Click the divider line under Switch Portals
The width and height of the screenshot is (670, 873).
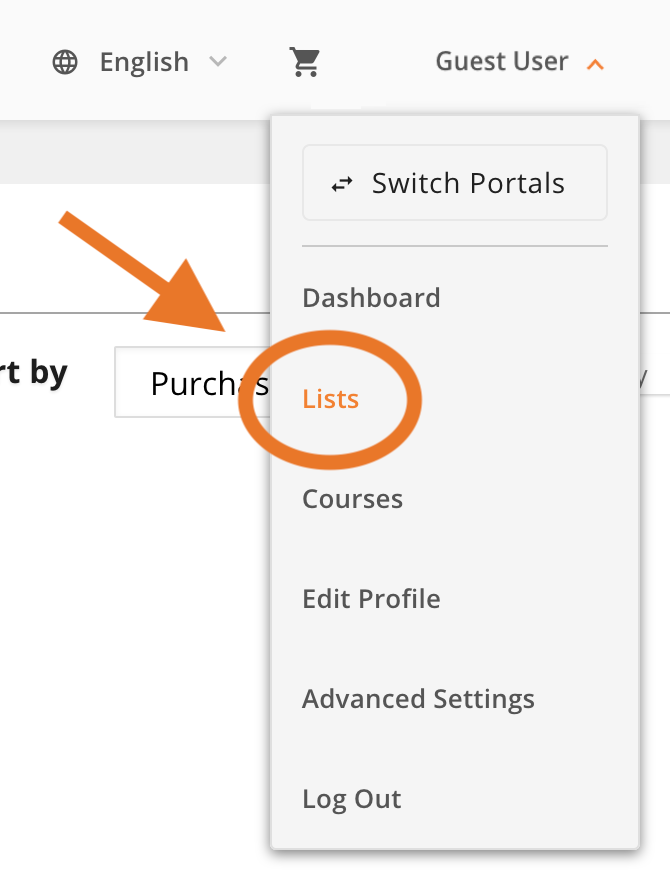(x=454, y=246)
